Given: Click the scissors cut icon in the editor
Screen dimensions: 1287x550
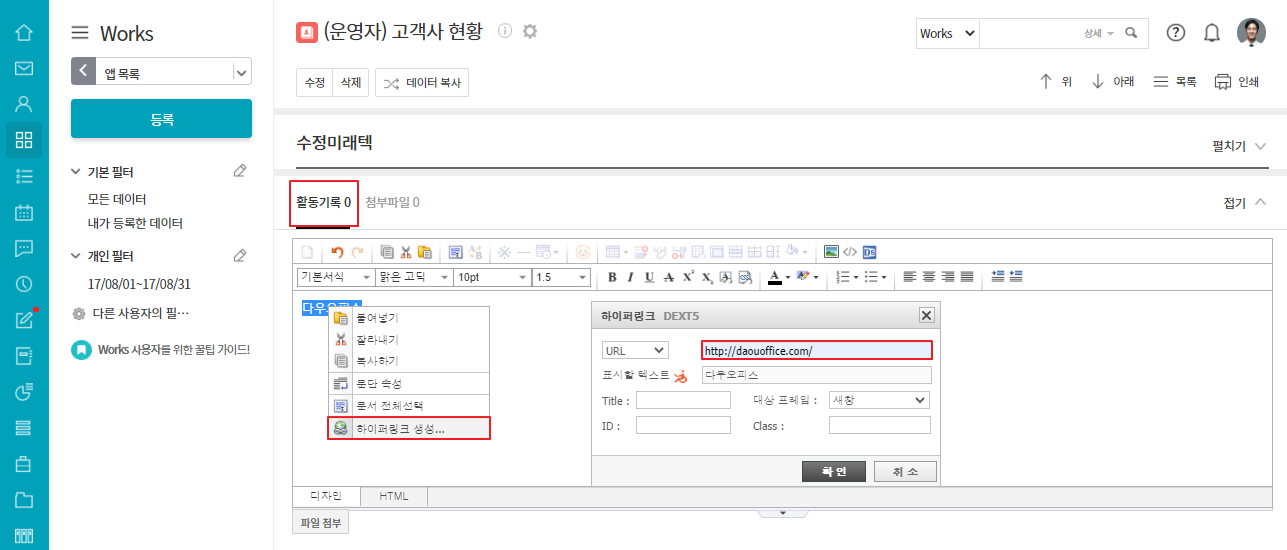Looking at the screenshot, I should click(x=406, y=252).
